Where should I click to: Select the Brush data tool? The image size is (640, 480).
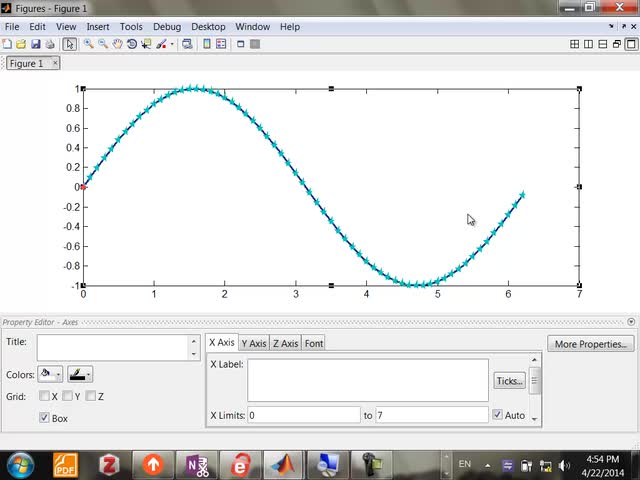pos(162,44)
